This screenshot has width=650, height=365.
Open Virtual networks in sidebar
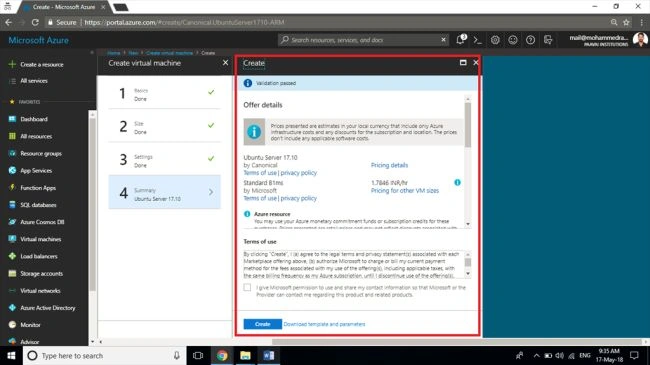[40, 291]
